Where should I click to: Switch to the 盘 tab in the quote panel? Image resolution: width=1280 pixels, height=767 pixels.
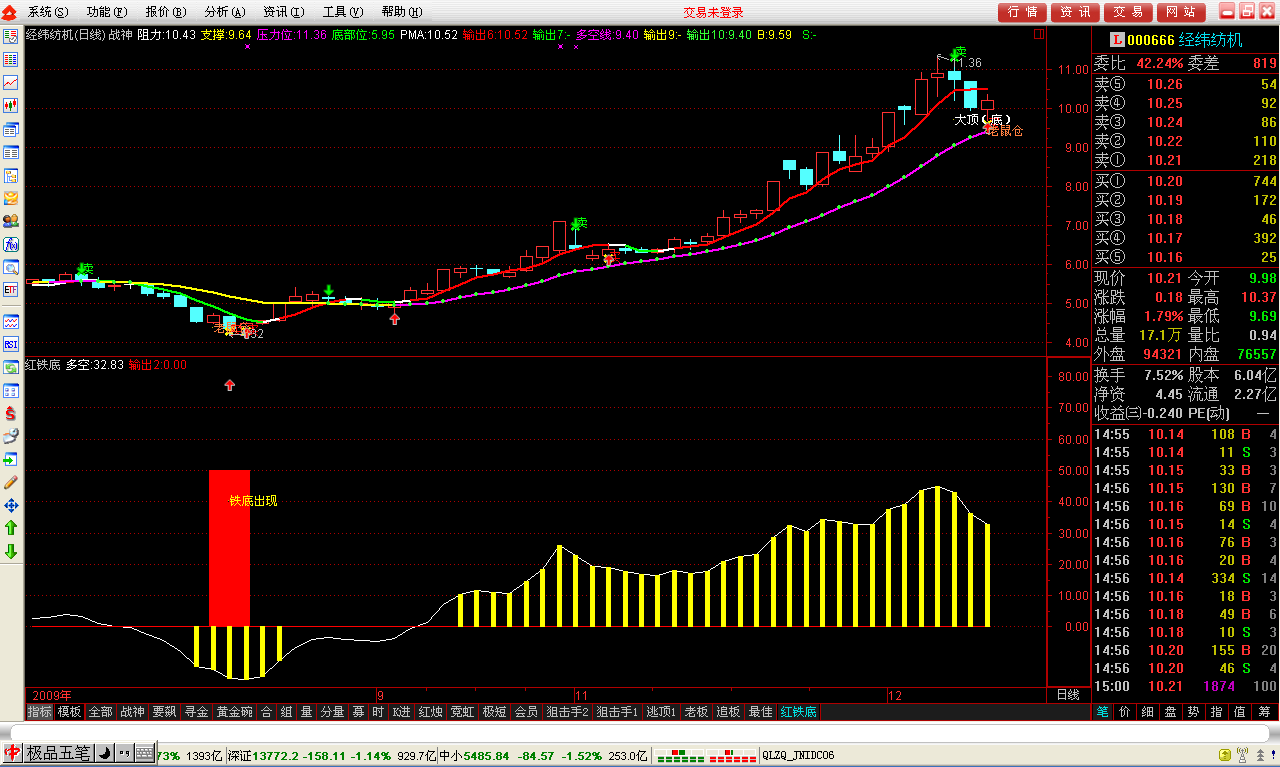(x=1170, y=712)
